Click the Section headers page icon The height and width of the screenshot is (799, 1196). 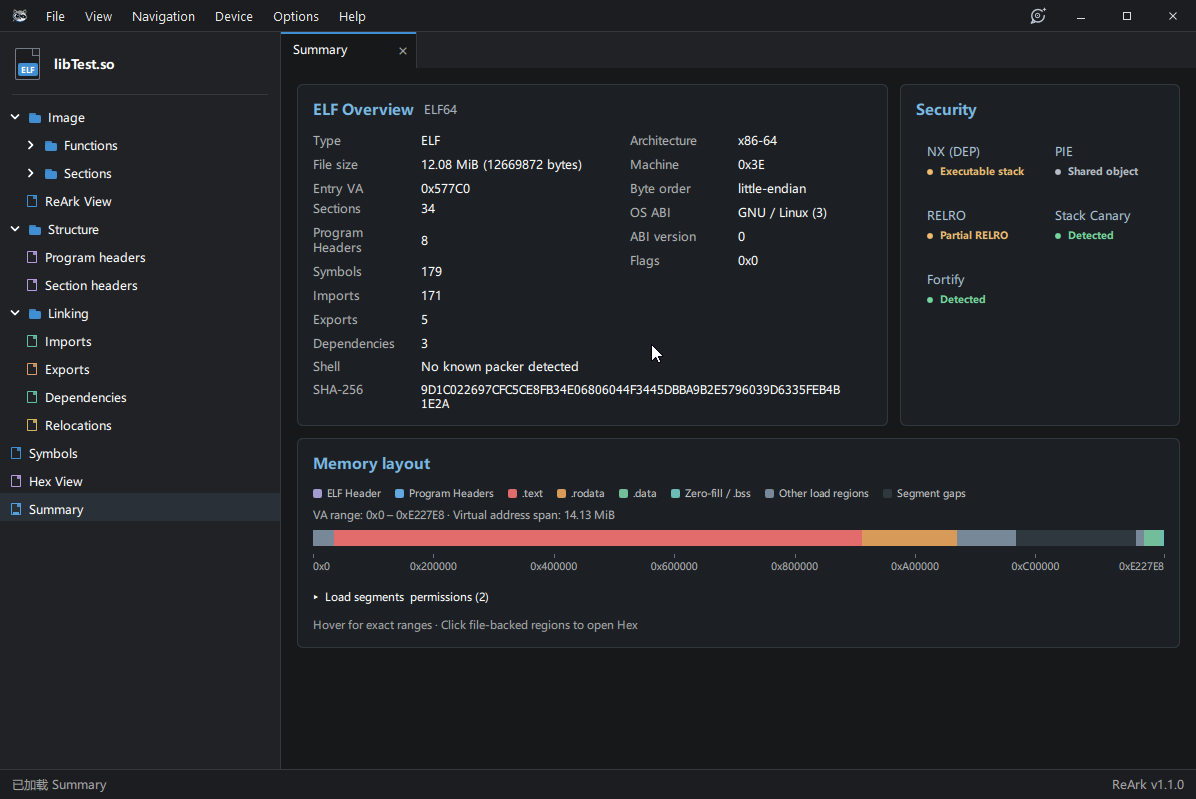click(x=32, y=285)
